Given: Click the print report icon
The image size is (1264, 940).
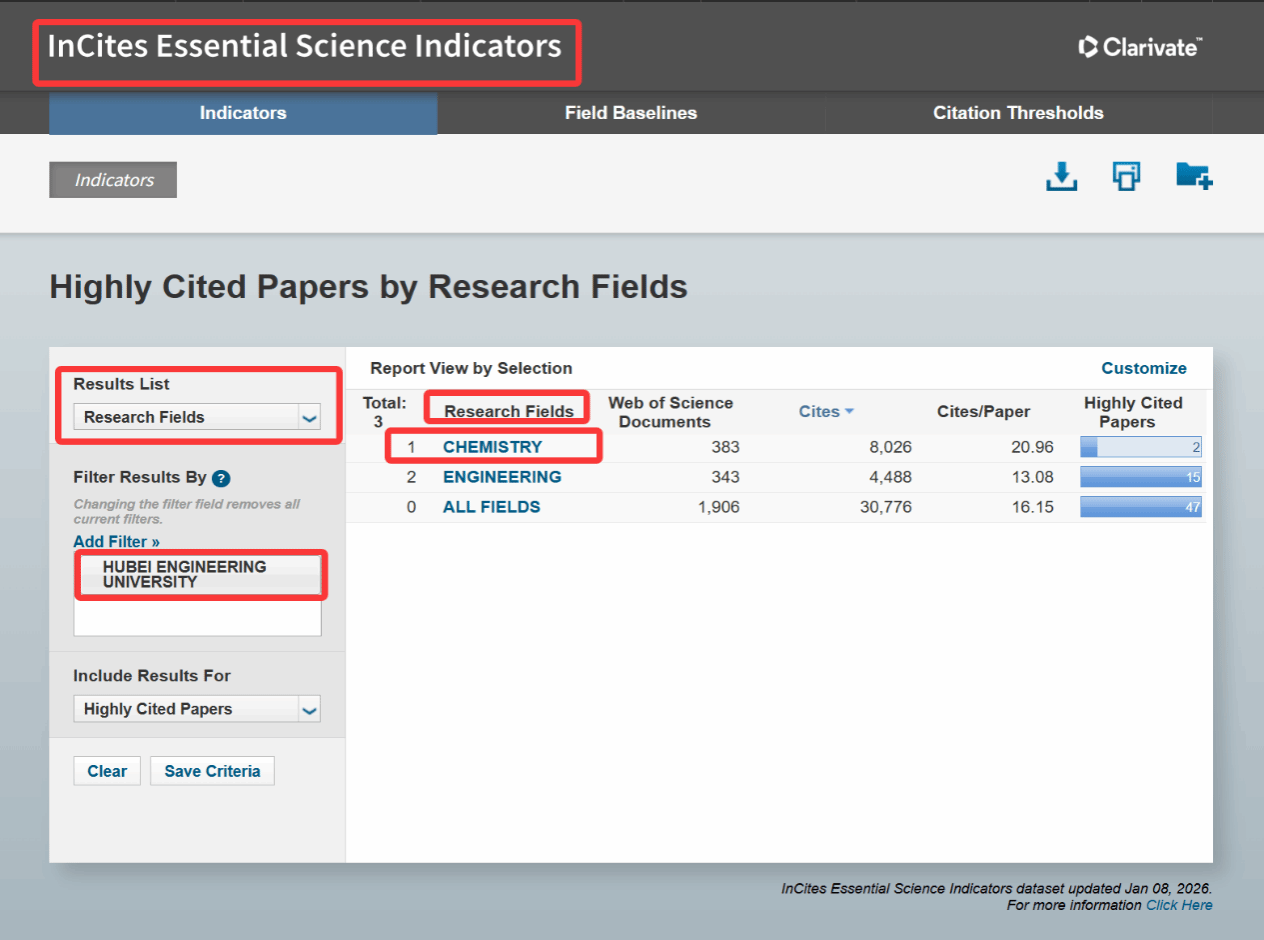Looking at the screenshot, I should [x=1127, y=177].
